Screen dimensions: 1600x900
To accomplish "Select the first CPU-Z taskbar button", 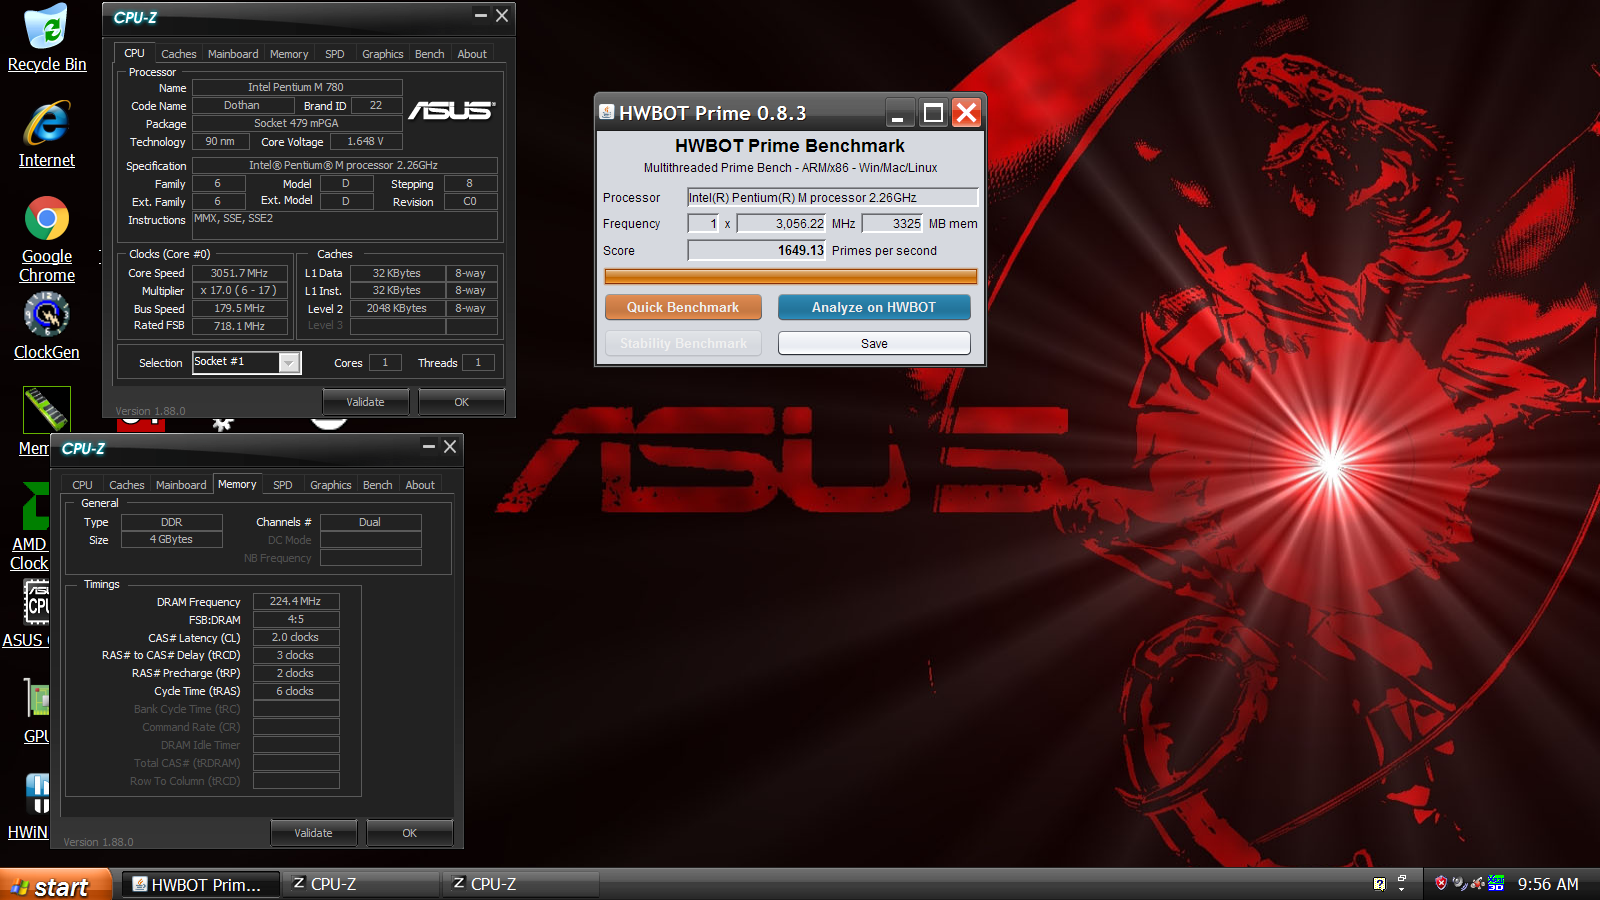I will (x=361, y=885).
